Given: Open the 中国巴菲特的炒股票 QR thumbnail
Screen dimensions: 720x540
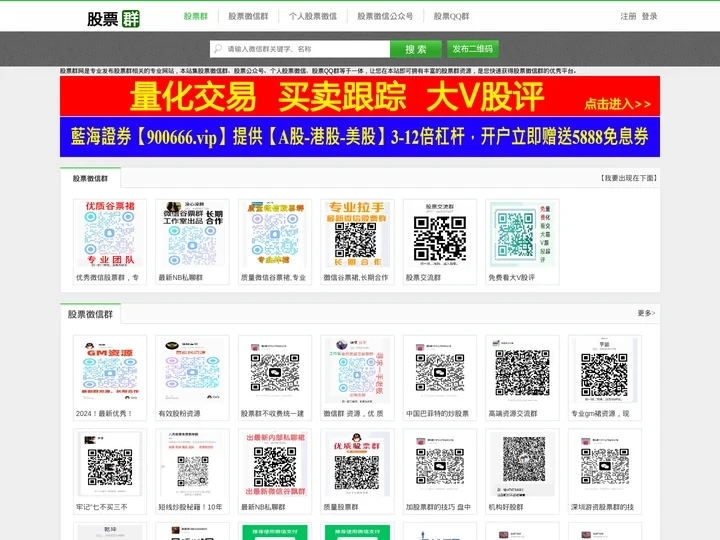Looking at the screenshot, I should [x=439, y=370].
